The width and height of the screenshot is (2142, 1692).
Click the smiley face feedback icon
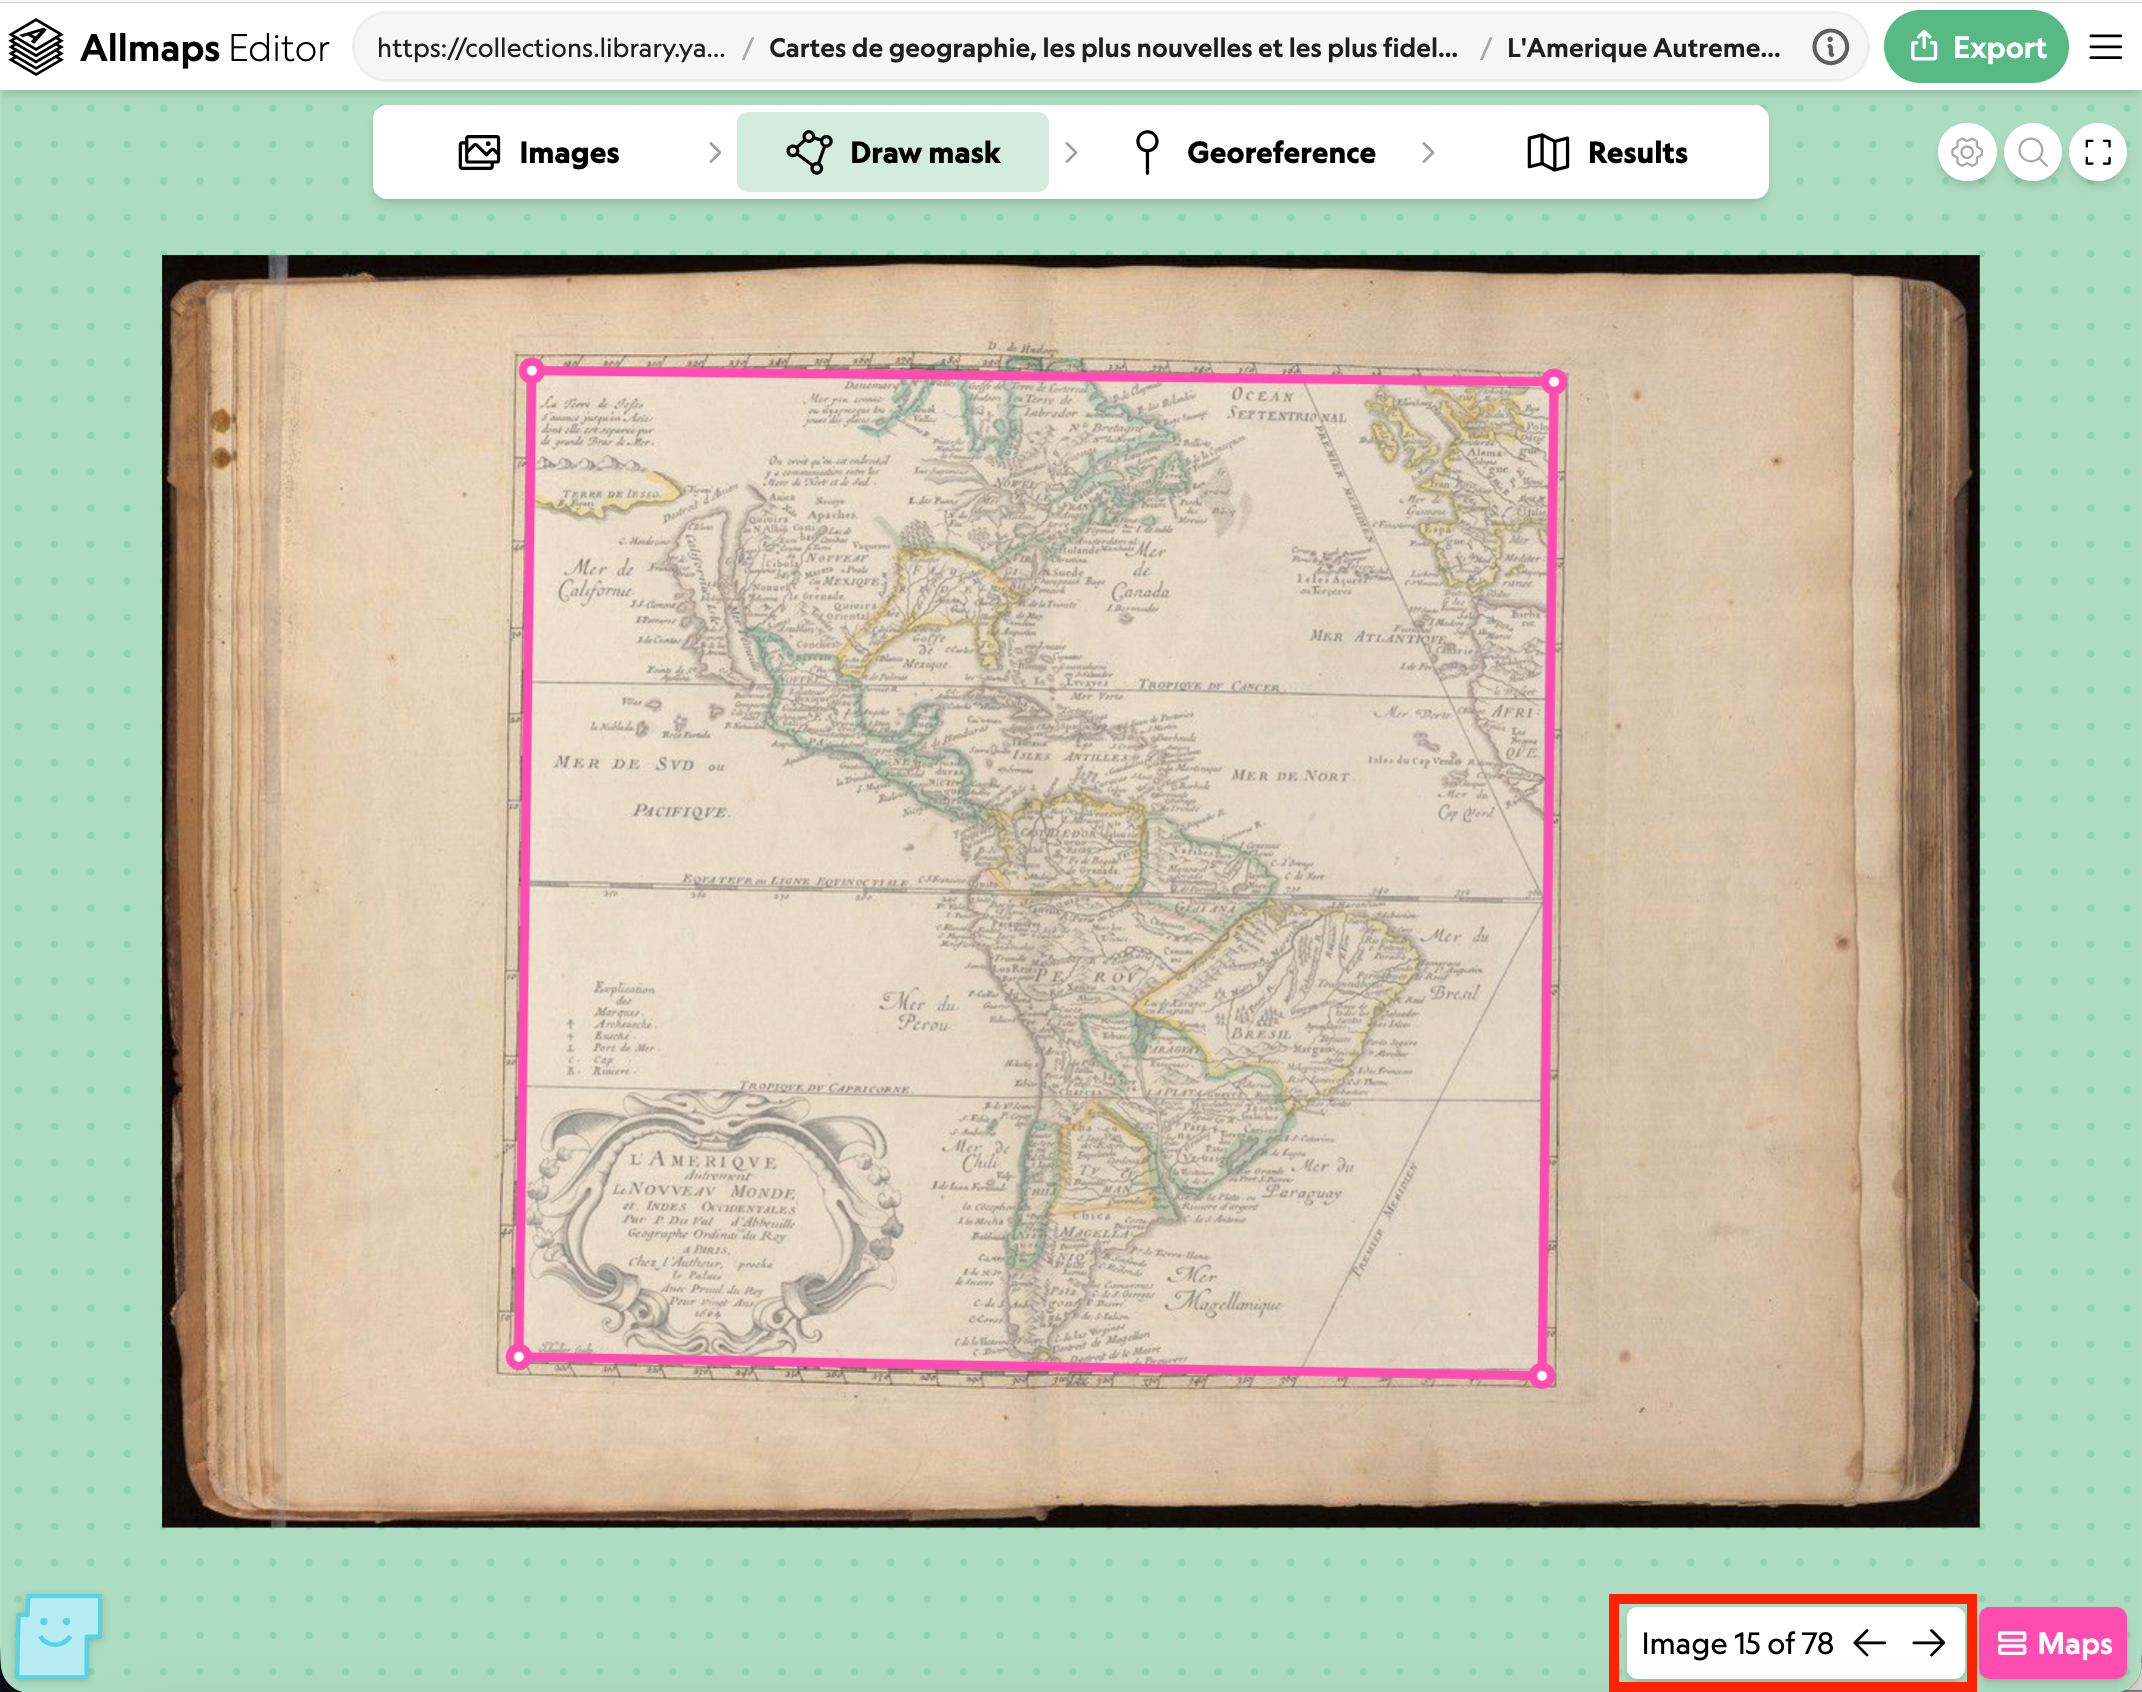coord(58,1636)
